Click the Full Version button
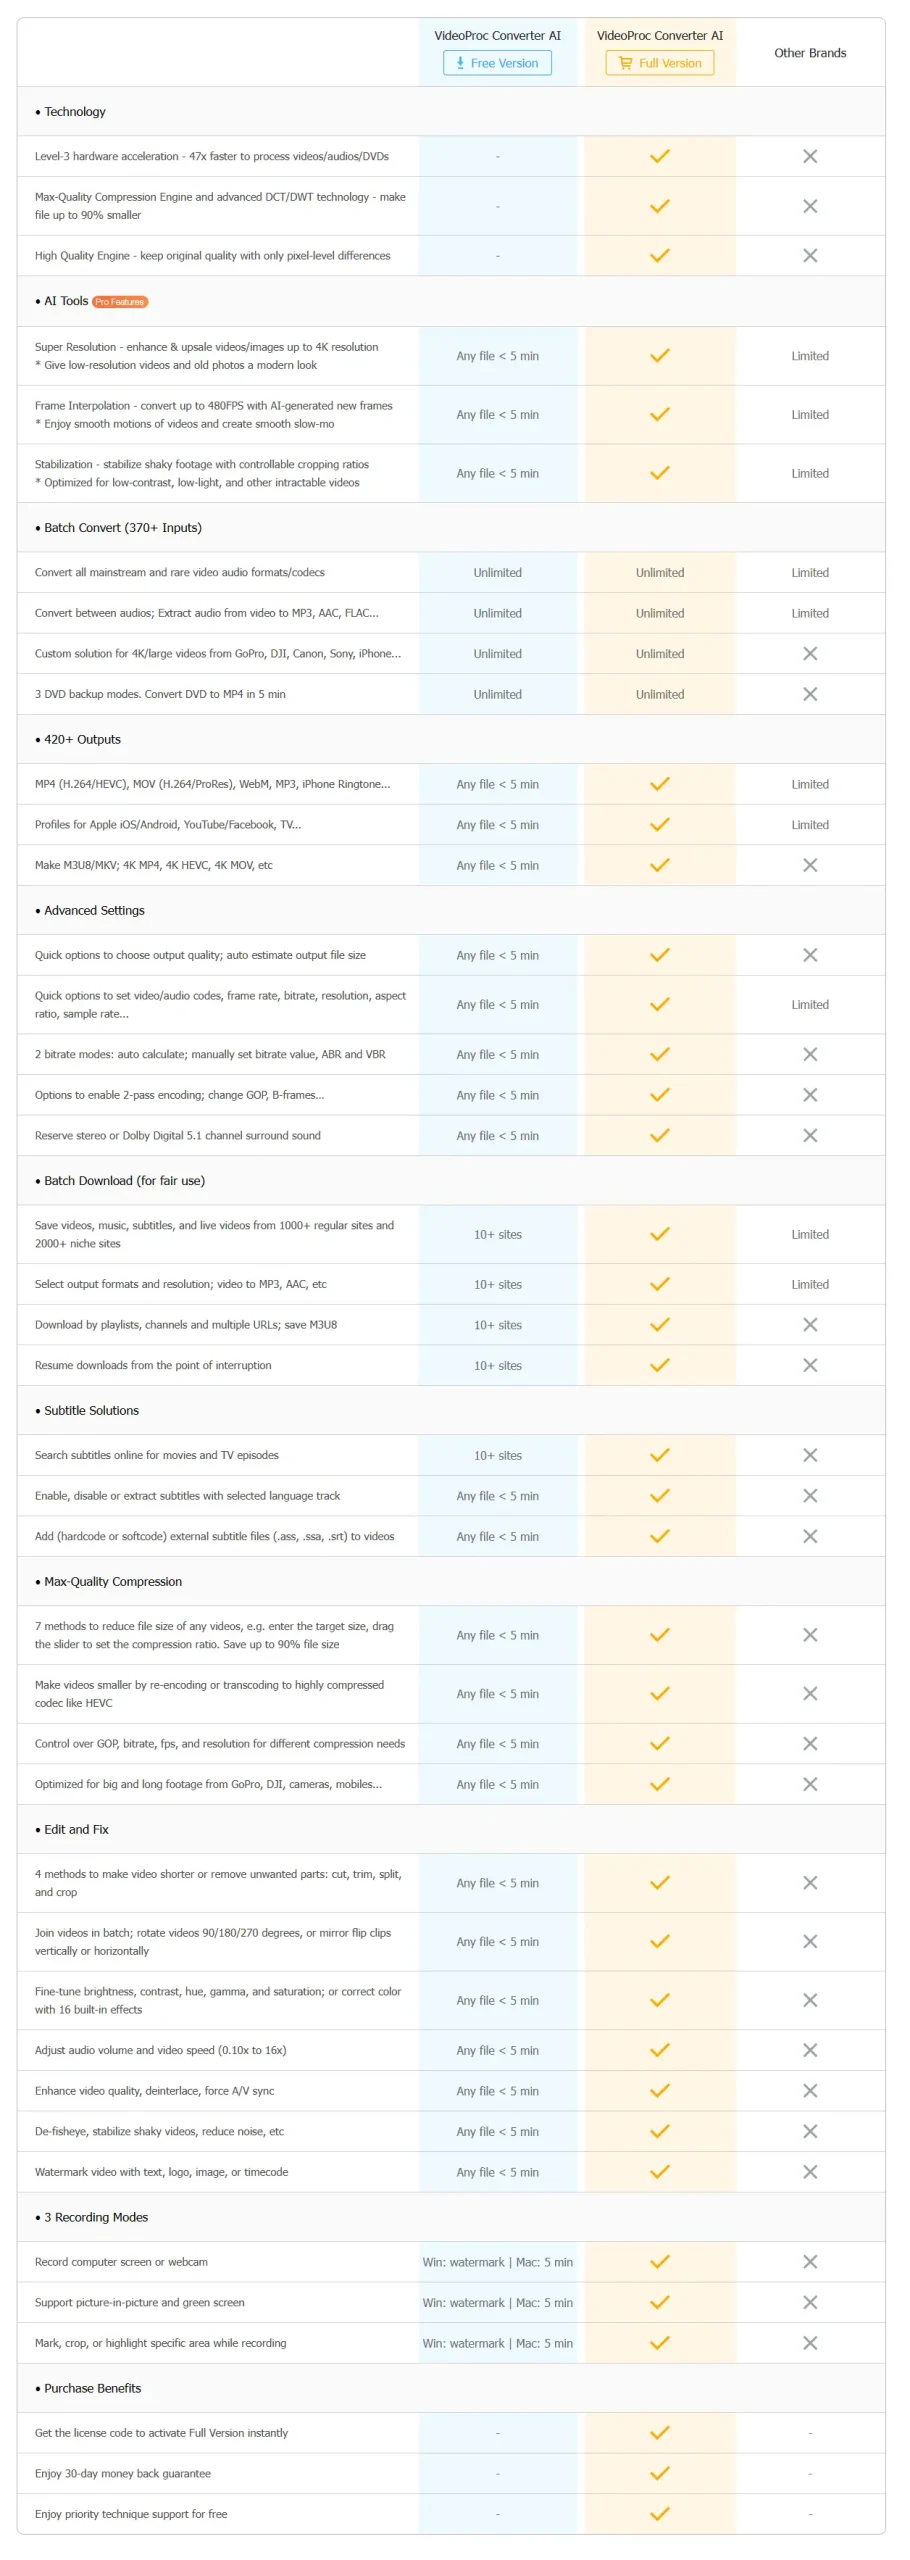This screenshot has height=2560, width=910. pyautogui.click(x=660, y=63)
